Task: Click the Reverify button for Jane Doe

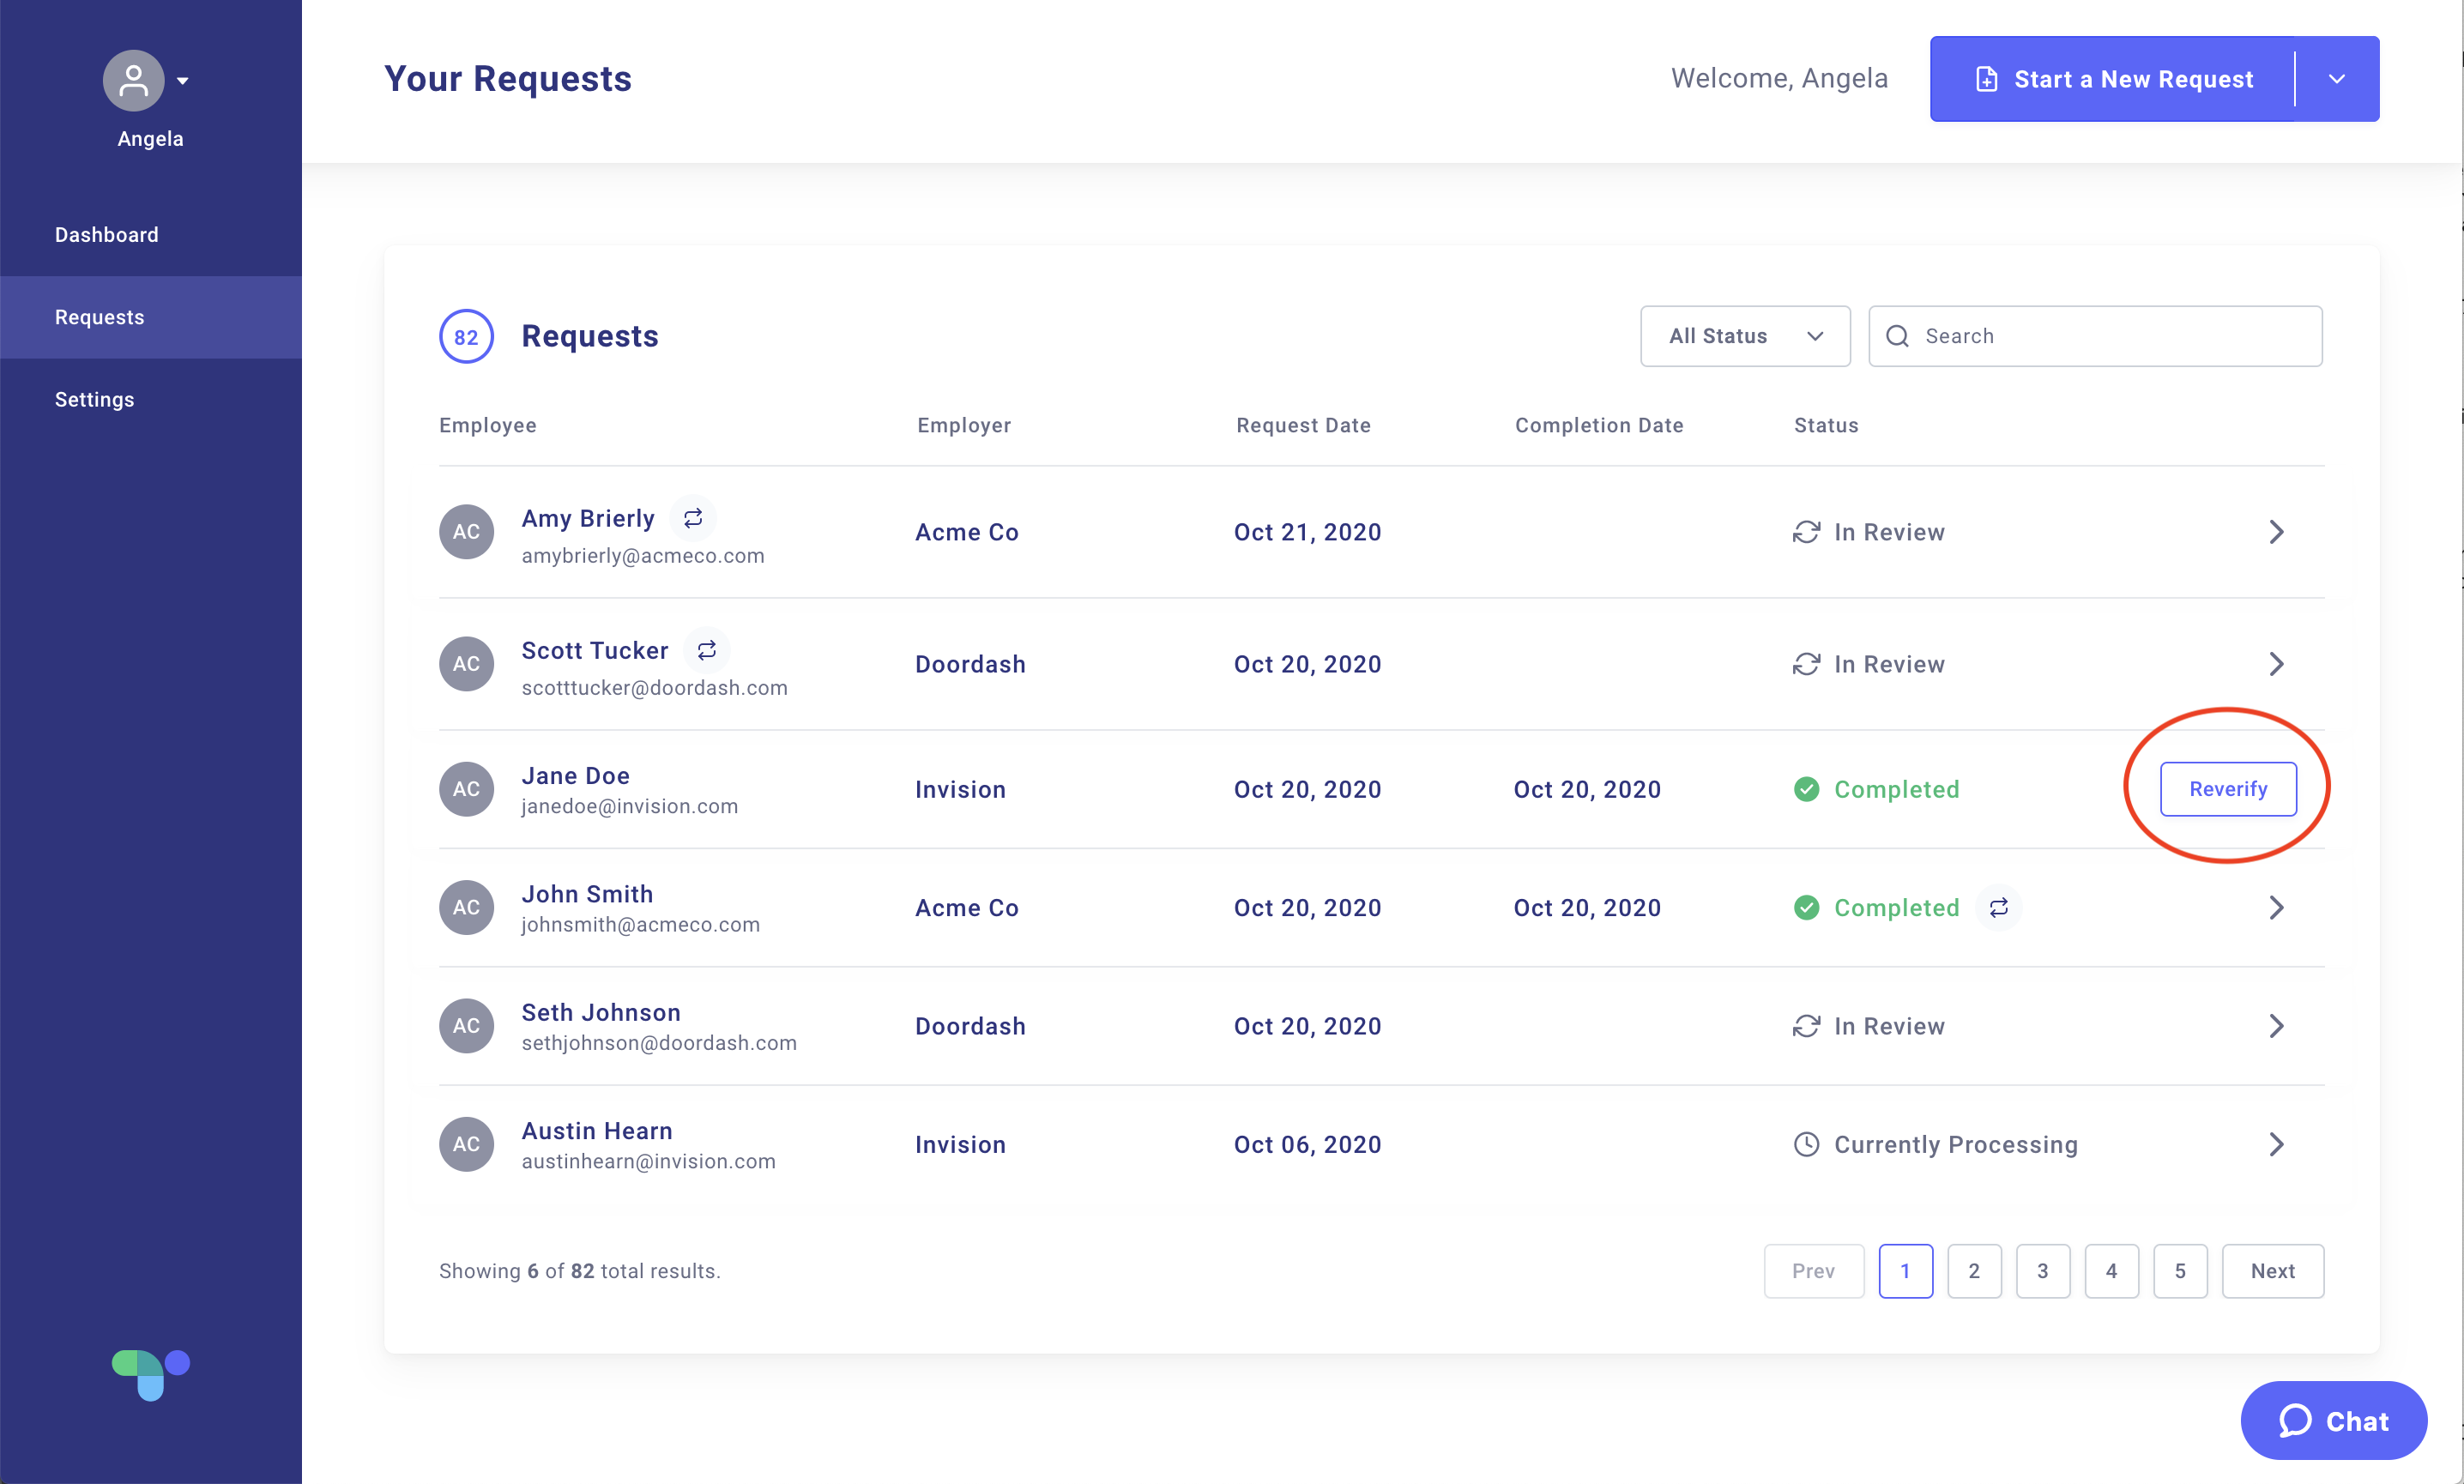Action: click(x=2228, y=788)
